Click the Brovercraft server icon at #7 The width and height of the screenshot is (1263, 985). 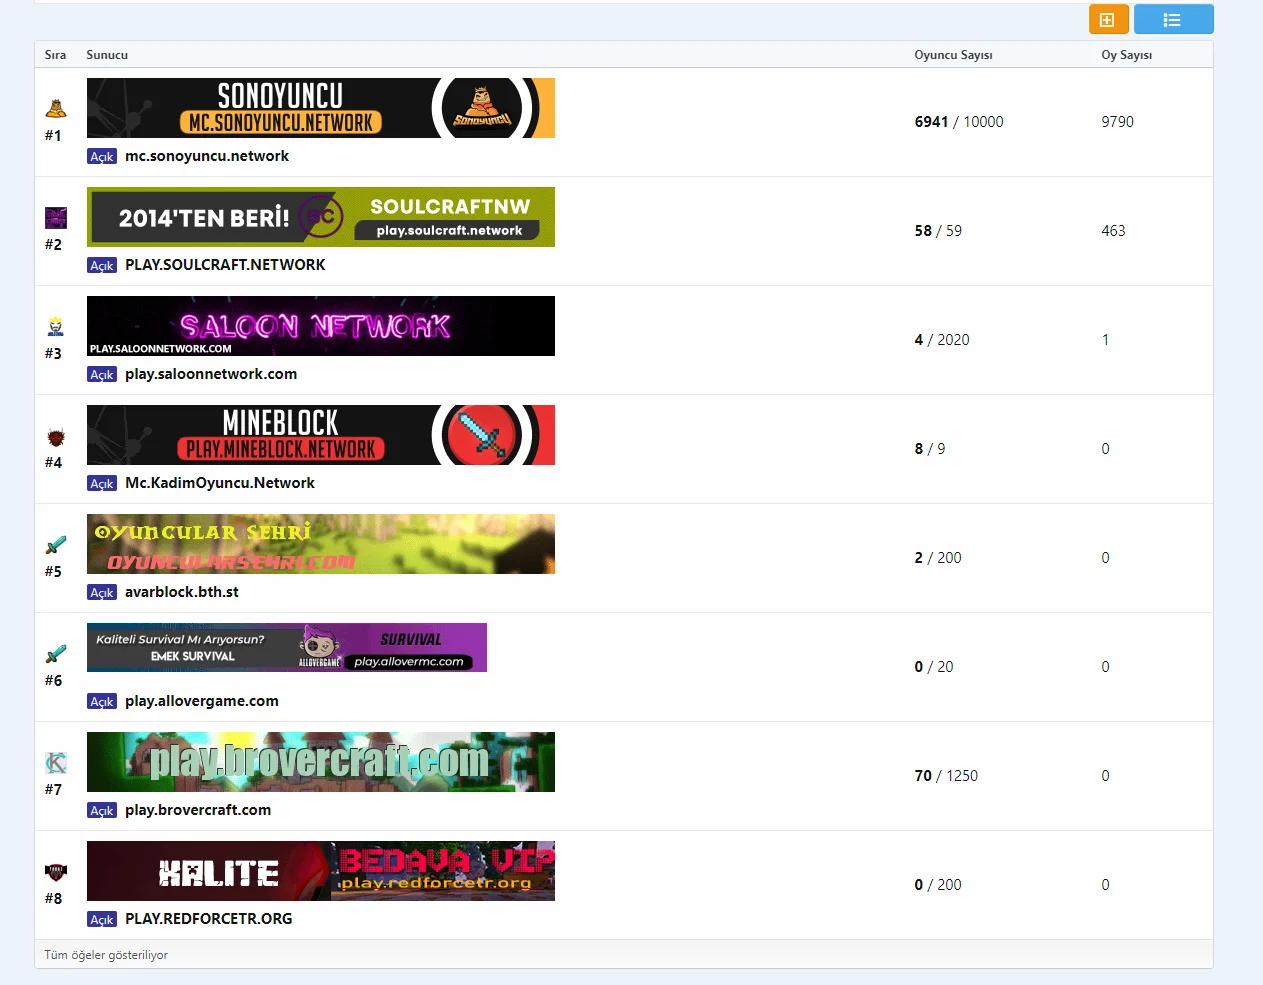(x=56, y=763)
